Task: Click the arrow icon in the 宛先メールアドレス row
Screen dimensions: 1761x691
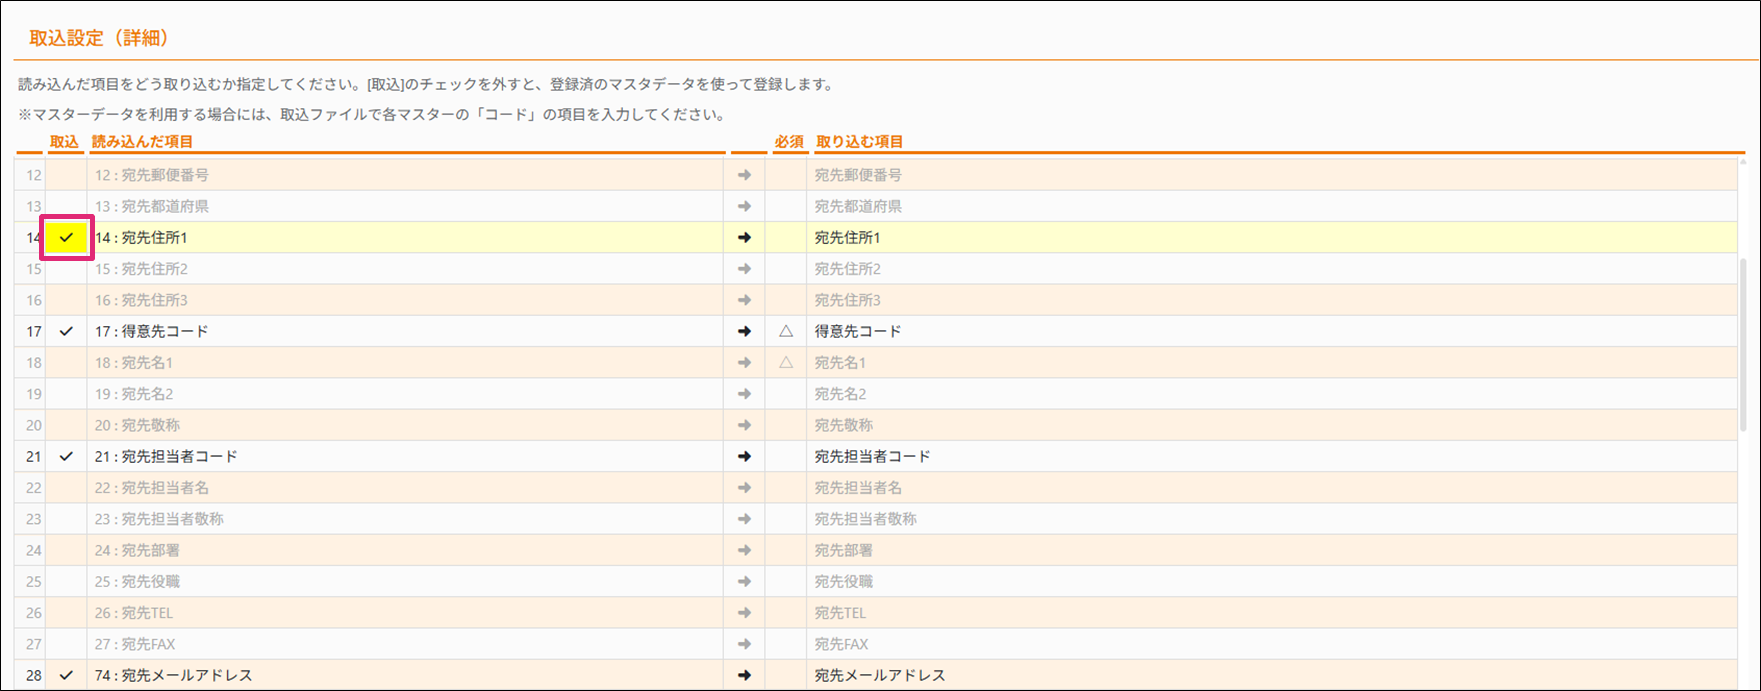Action: pyautogui.click(x=744, y=675)
